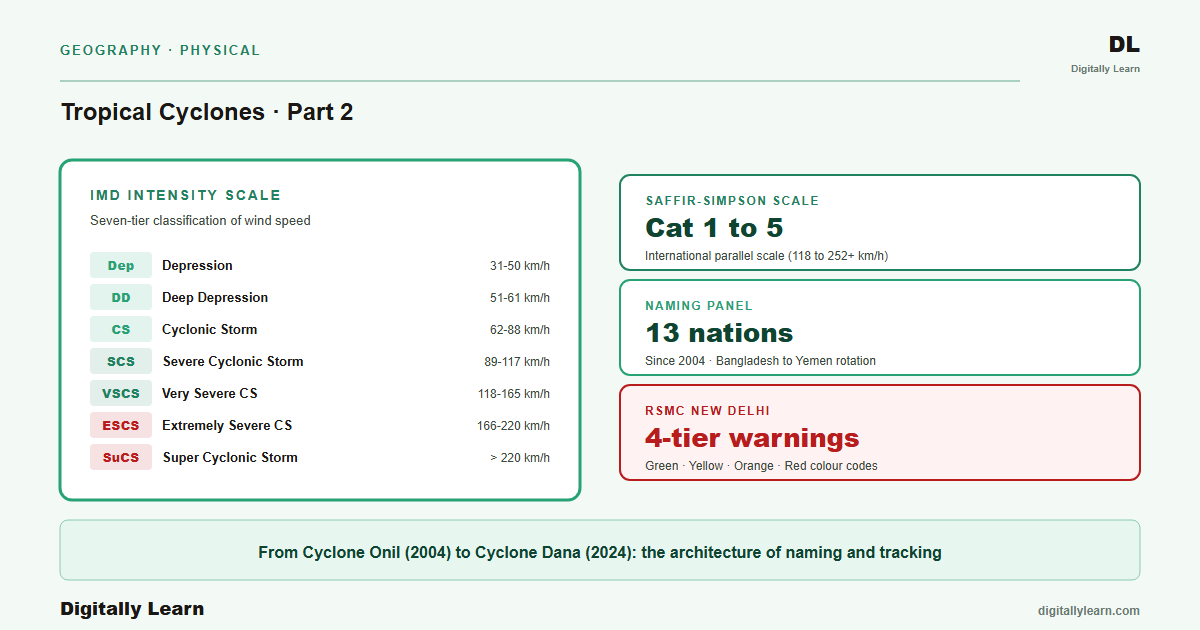
Task: Click the '62-88 km/h' wind speed value
Action: click(x=520, y=330)
